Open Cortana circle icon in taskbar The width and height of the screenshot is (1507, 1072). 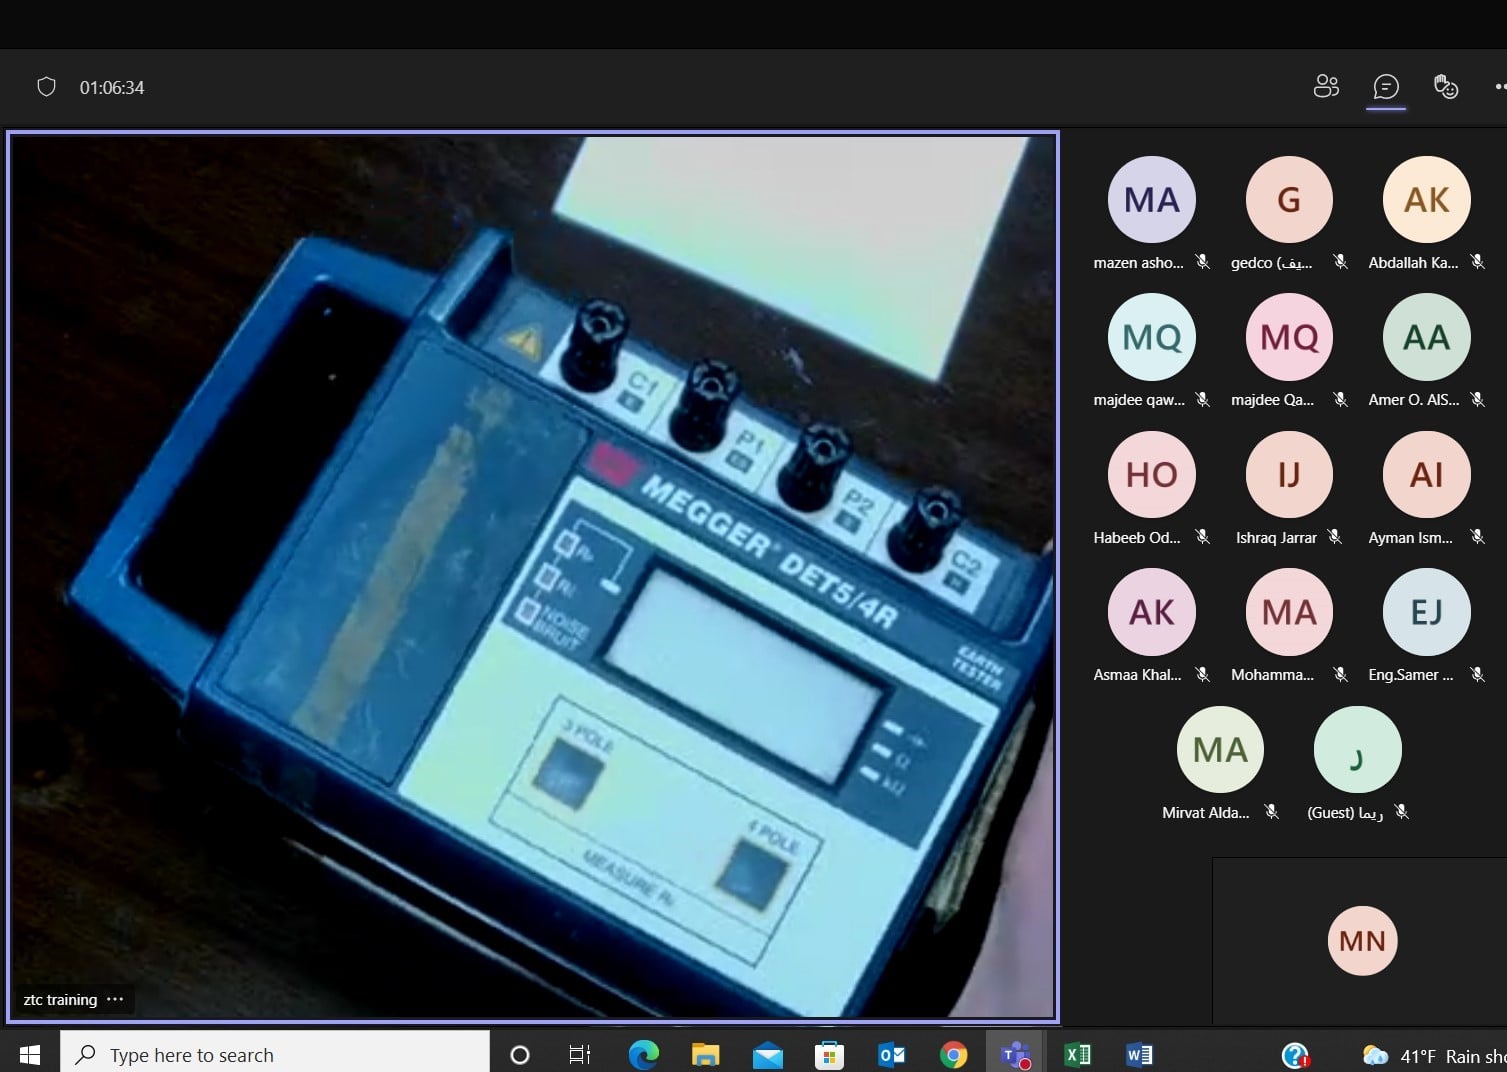tap(519, 1054)
